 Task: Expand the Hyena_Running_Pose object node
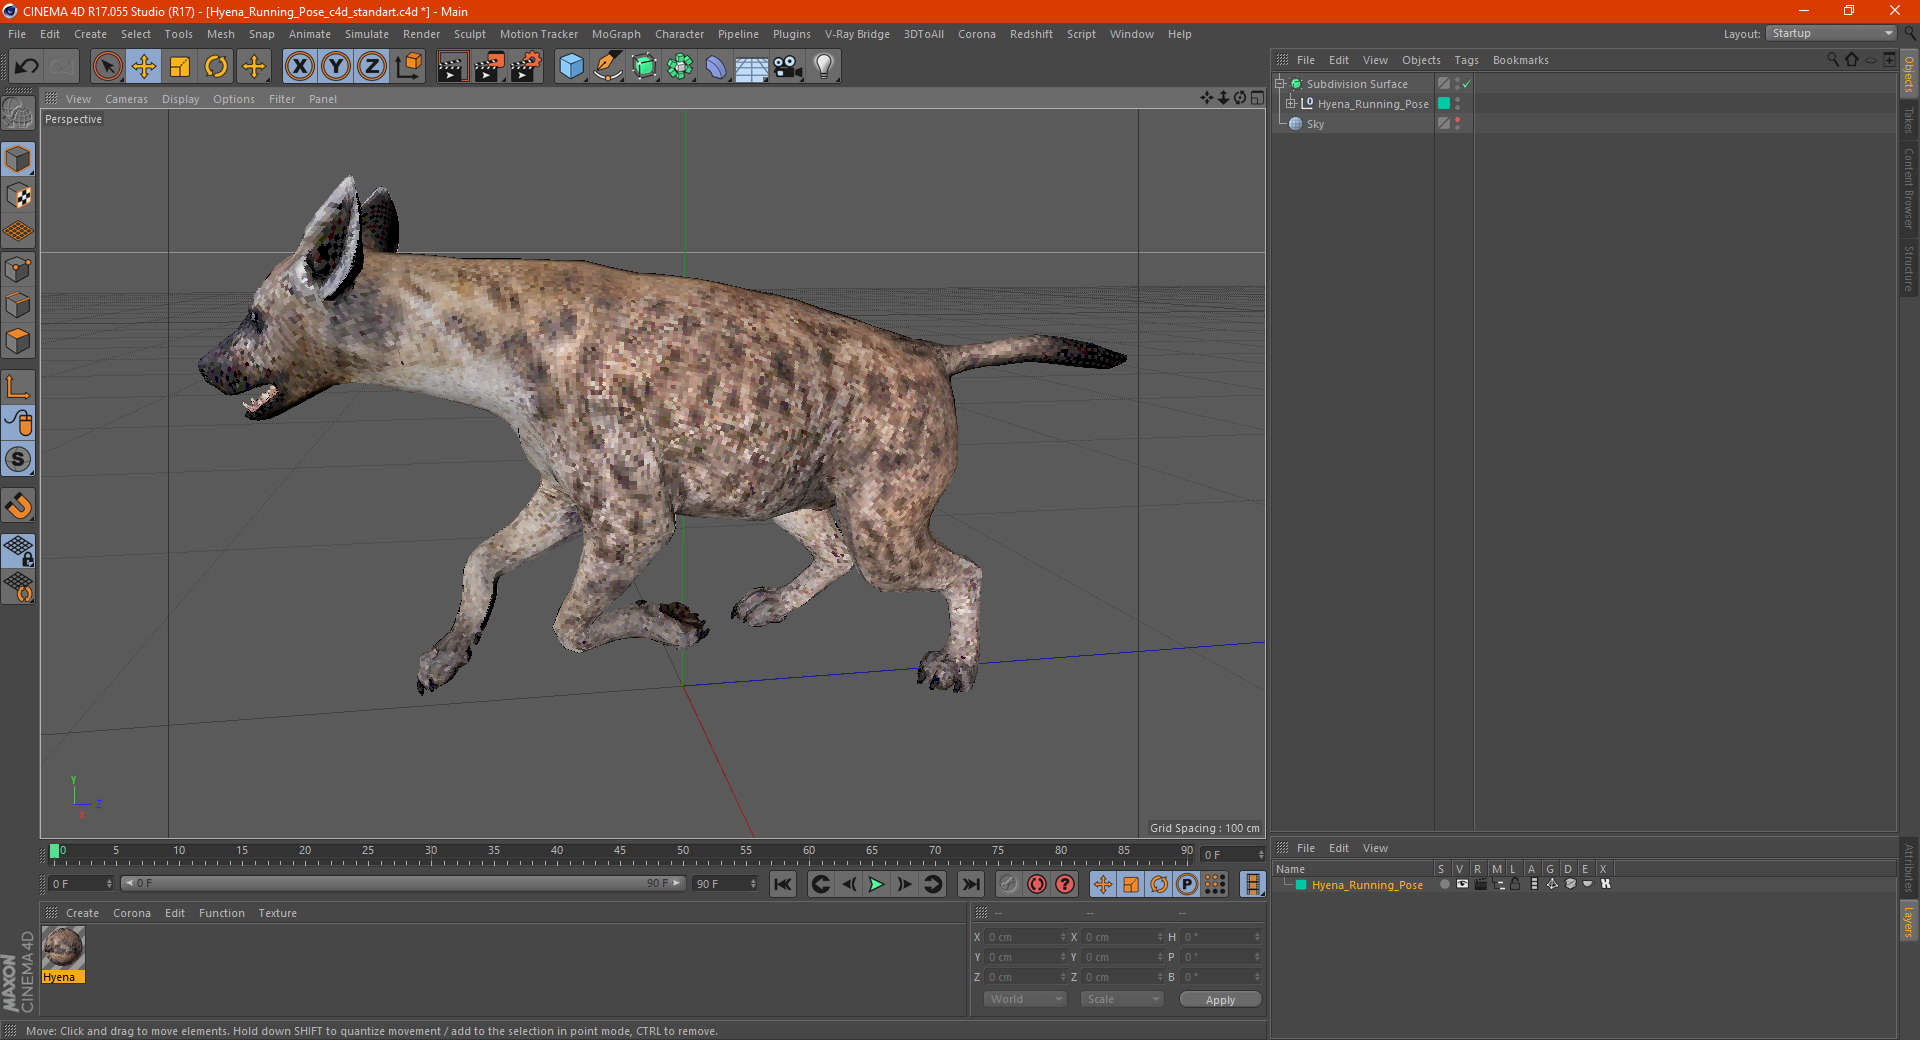[1290, 103]
